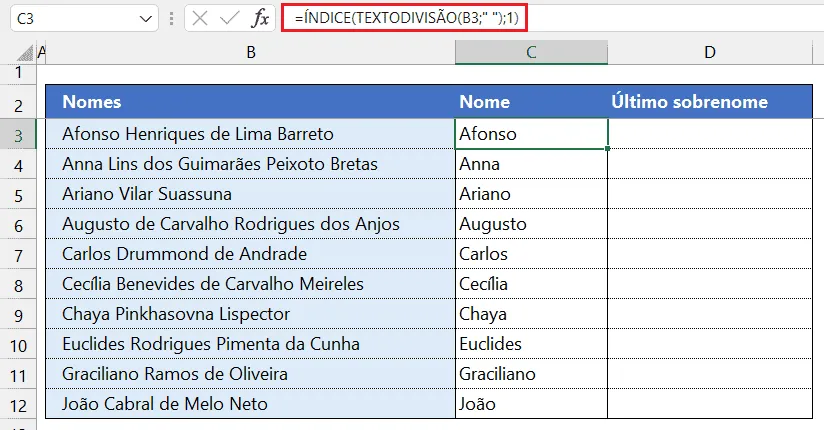Image resolution: width=824 pixels, height=430 pixels.
Task: Click the Nomes header cell
Action: (x=251, y=102)
